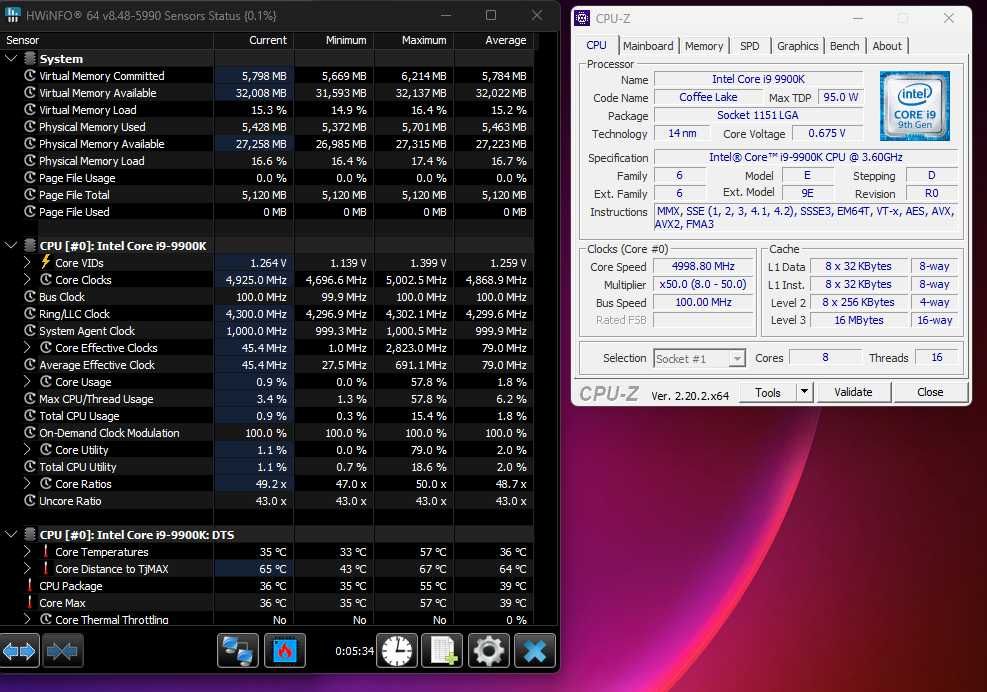The image size is (987, 692).
Task: Click the Validate button
Action: point(853,392)
